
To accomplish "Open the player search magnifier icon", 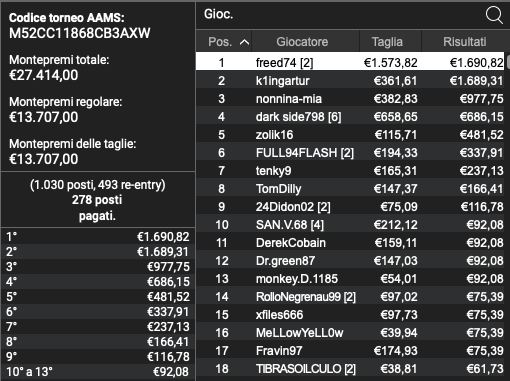I will click(x=494, y=15).
